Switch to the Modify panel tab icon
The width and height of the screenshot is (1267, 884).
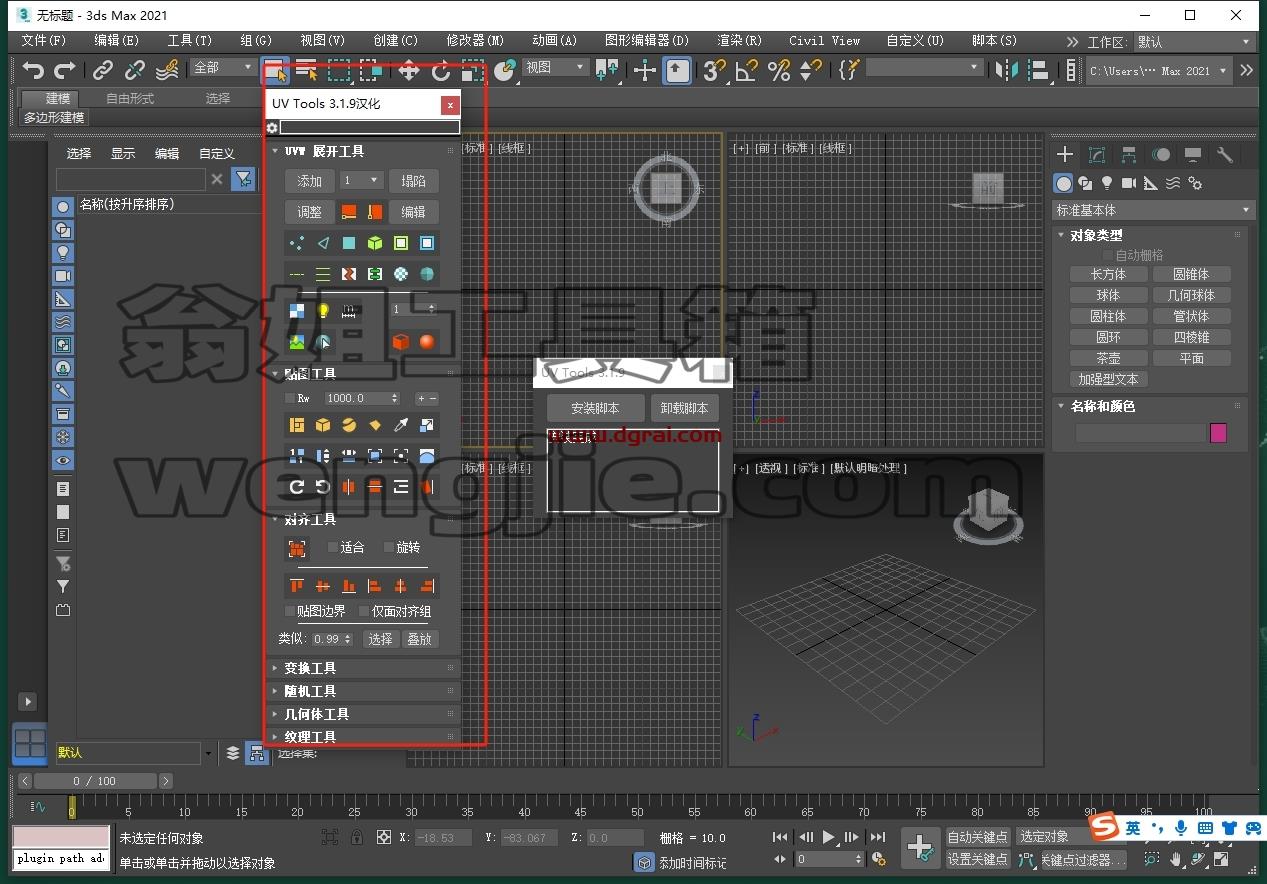coord(1097,154)
